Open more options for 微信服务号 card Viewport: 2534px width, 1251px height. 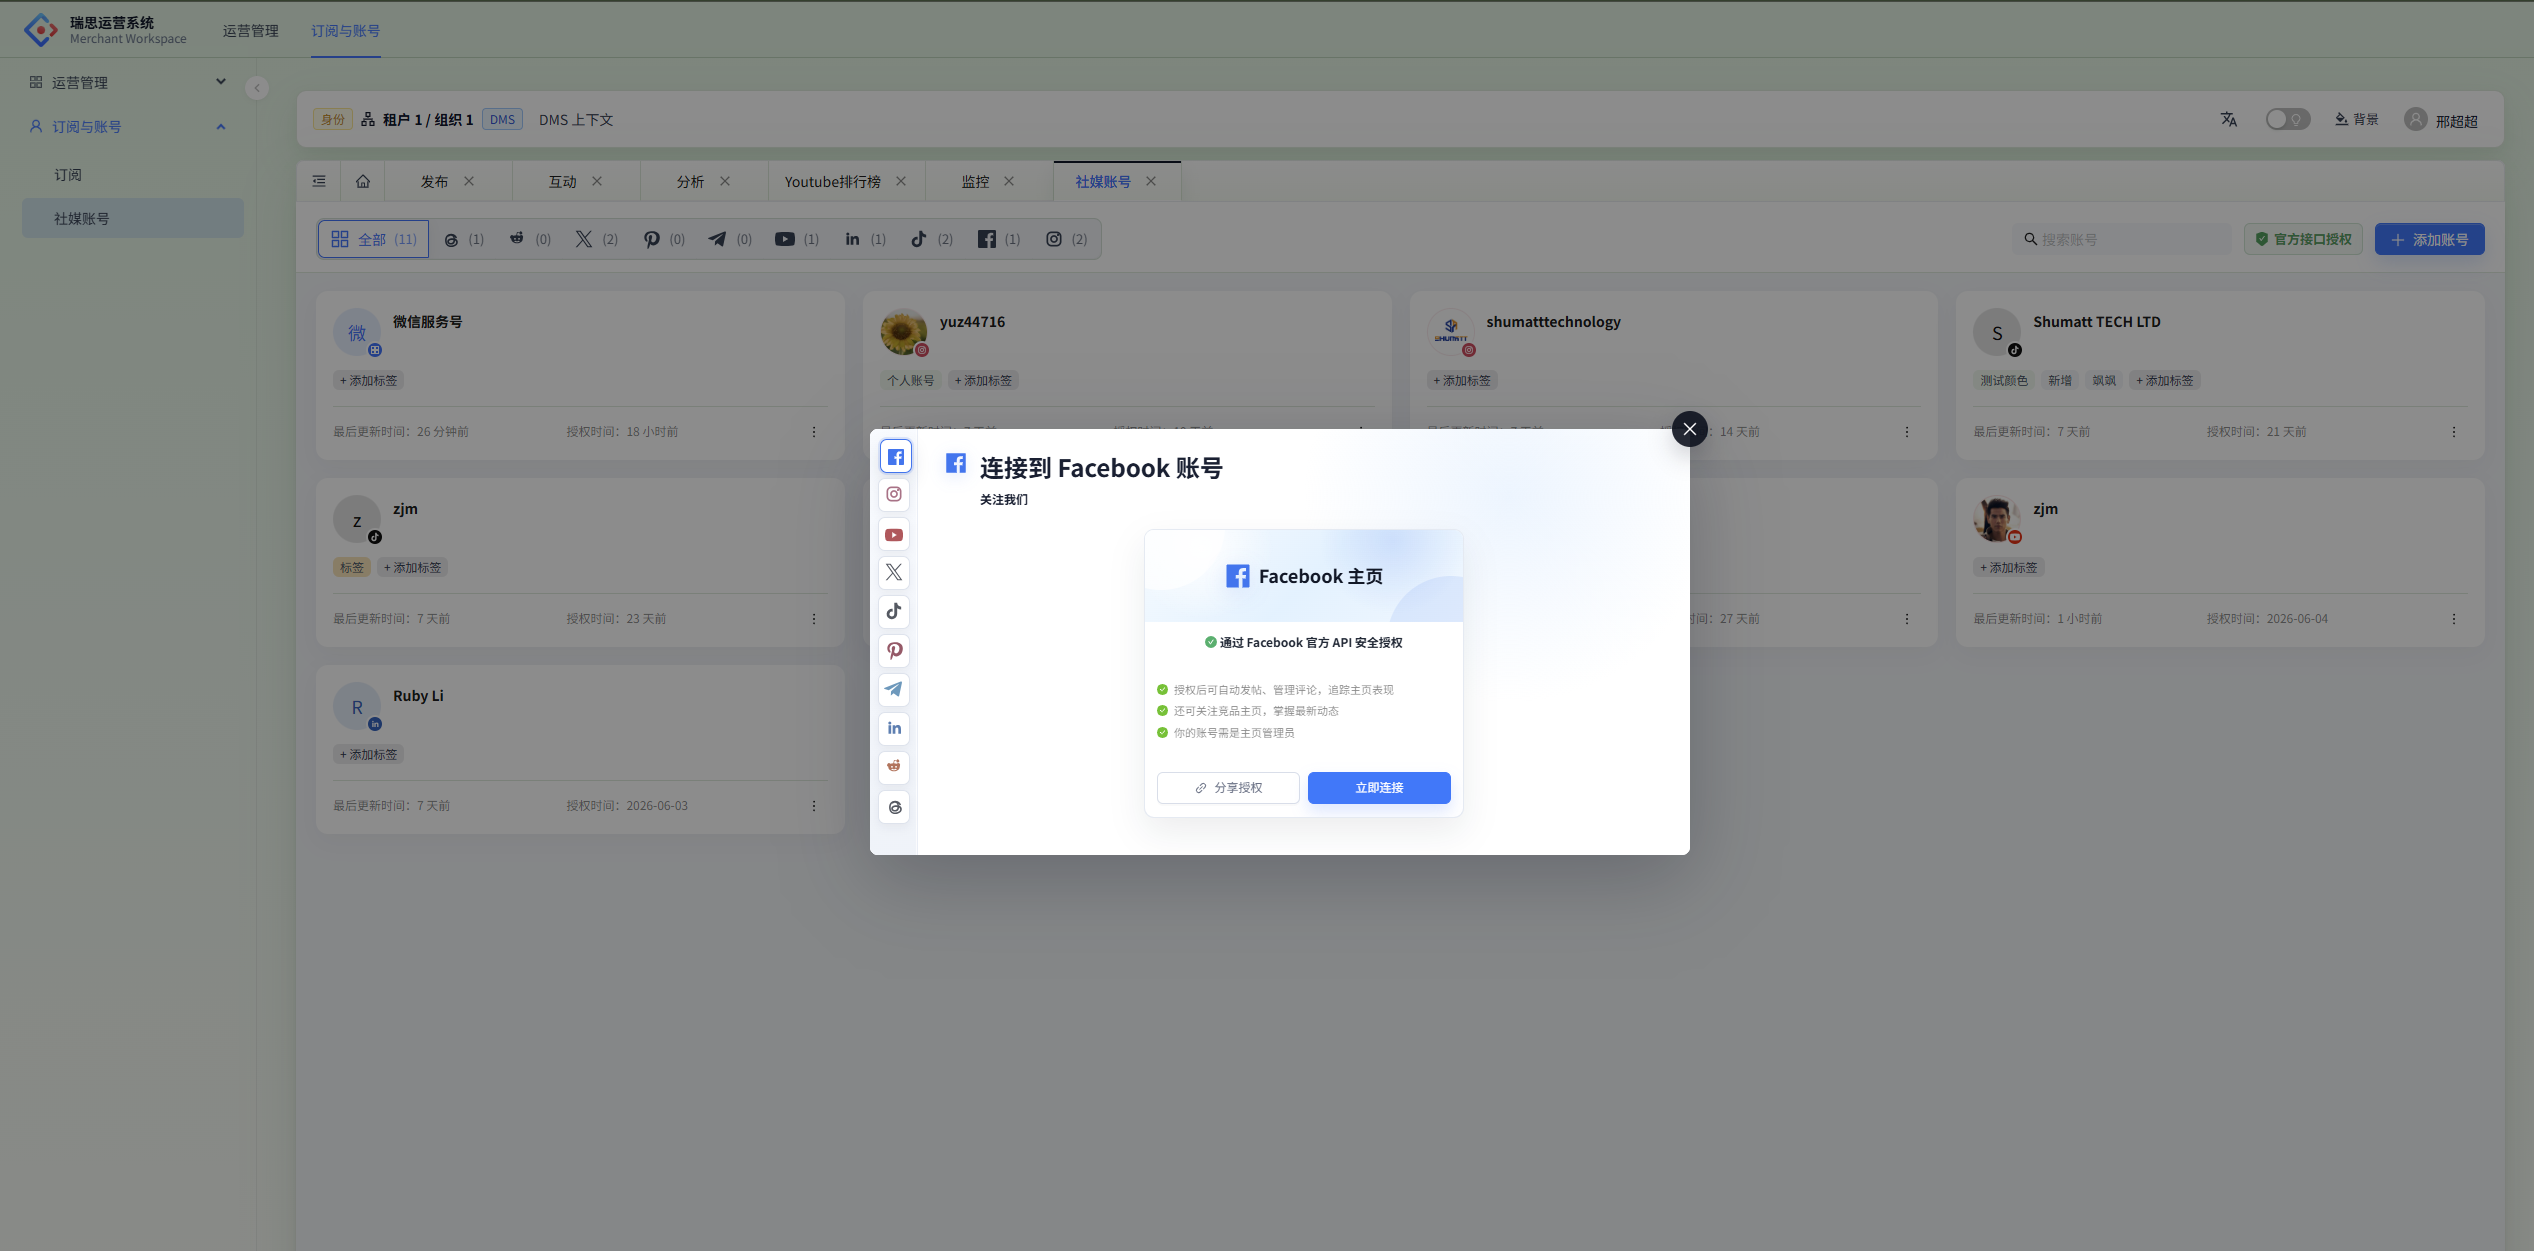click(x=814, y=432)
